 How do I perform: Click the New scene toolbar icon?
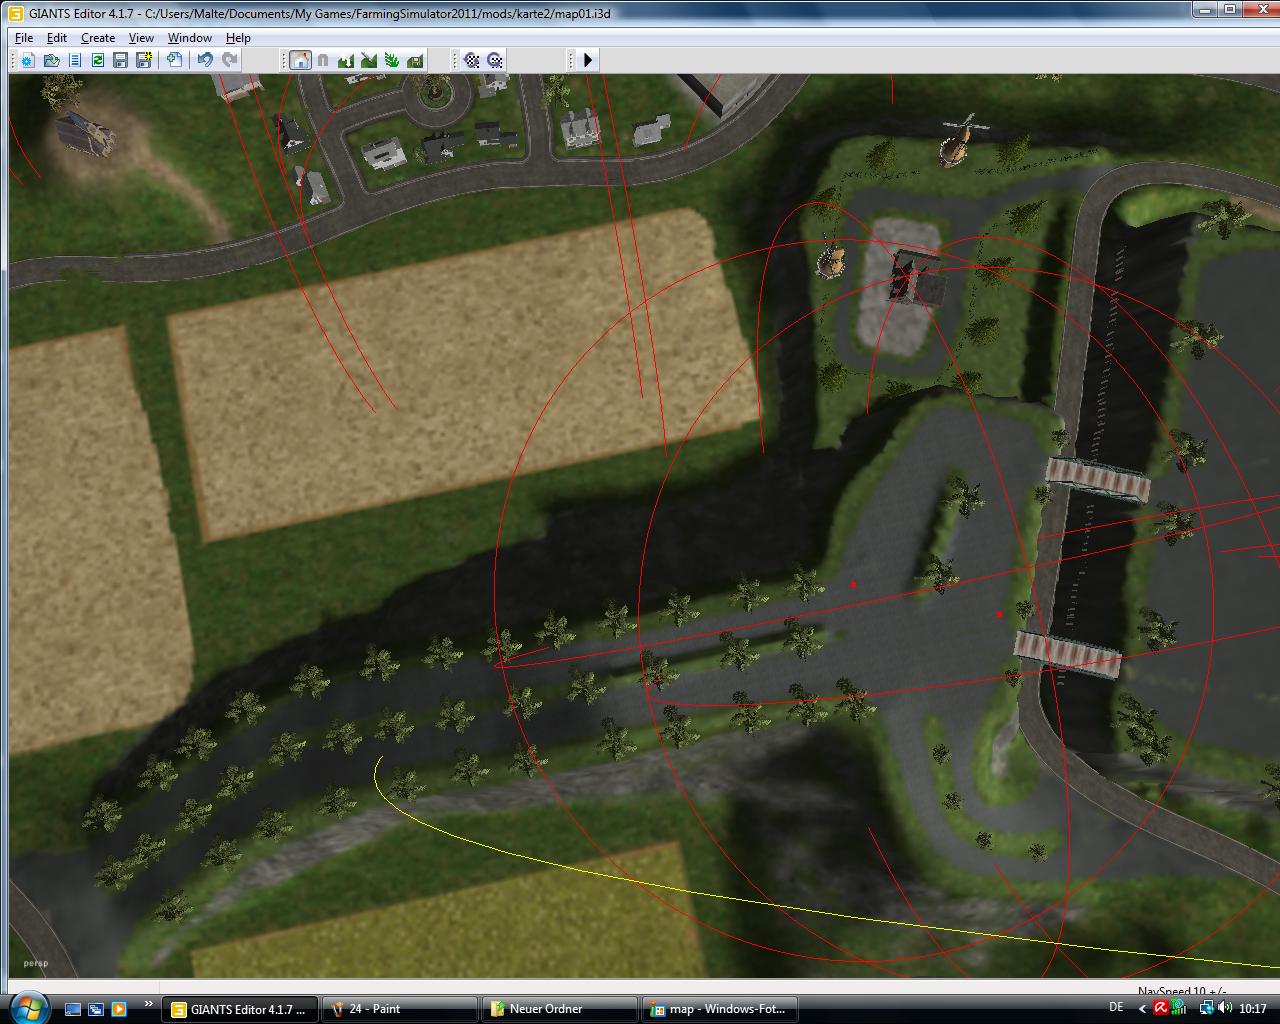27,60
